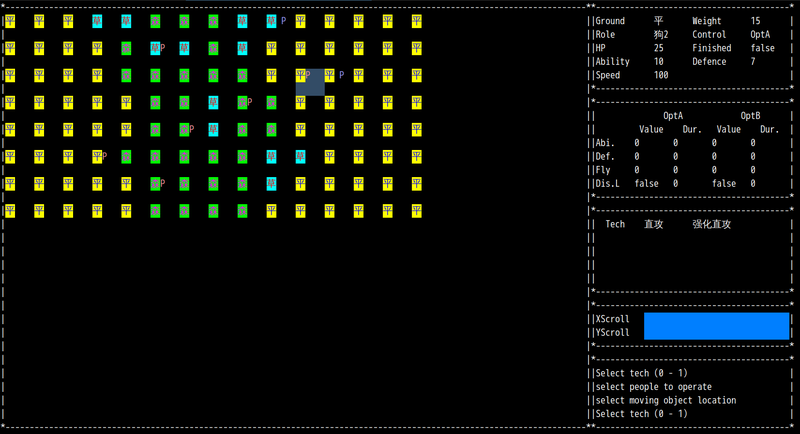Click the Ground label
Viewport: 800px width, 434px height.
tap(610, 21)
